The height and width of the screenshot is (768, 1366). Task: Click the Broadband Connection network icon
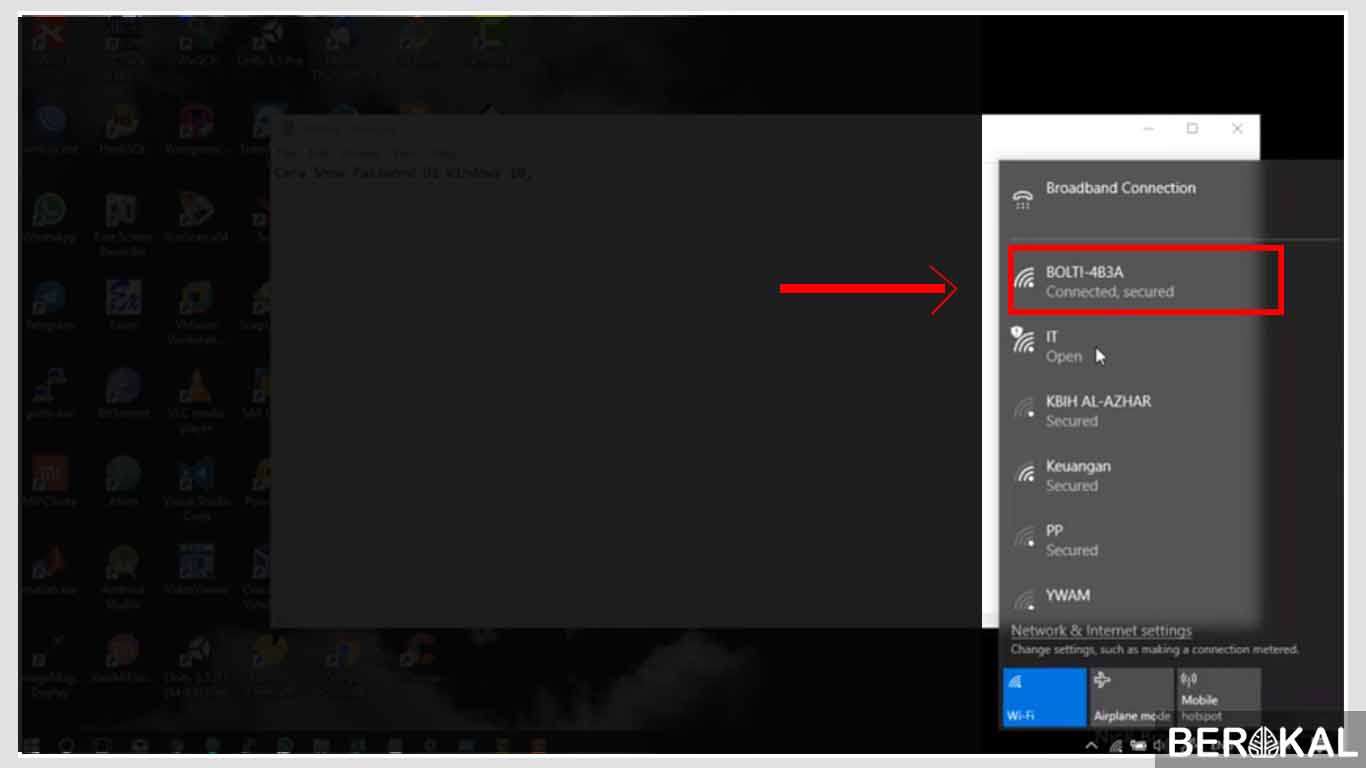pyautogui.click(x=1022, y=195)
